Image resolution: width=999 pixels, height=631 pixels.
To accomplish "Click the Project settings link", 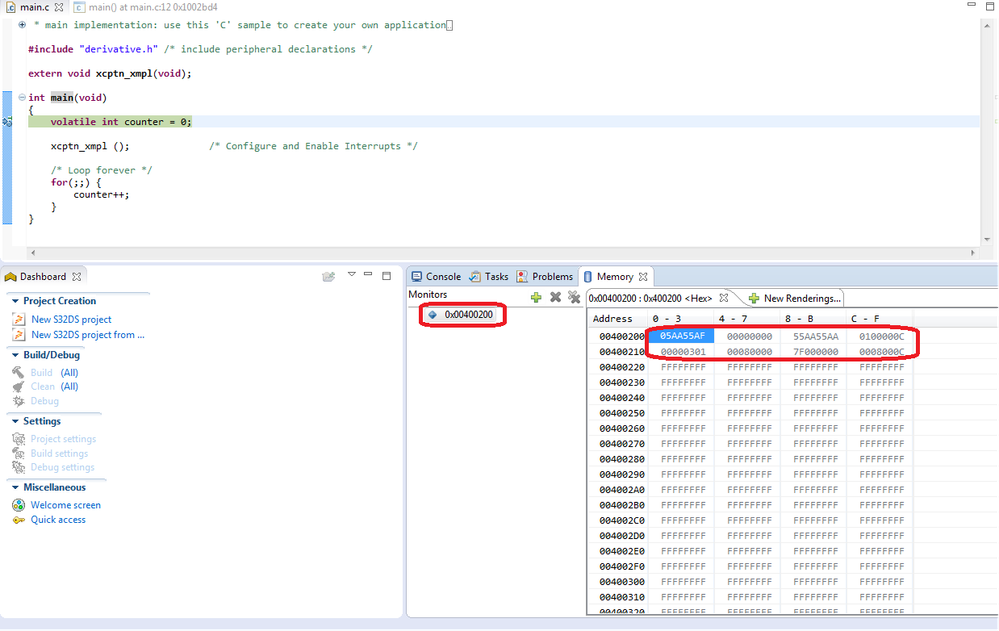I will pyautogui.click(x=64, y=439).
